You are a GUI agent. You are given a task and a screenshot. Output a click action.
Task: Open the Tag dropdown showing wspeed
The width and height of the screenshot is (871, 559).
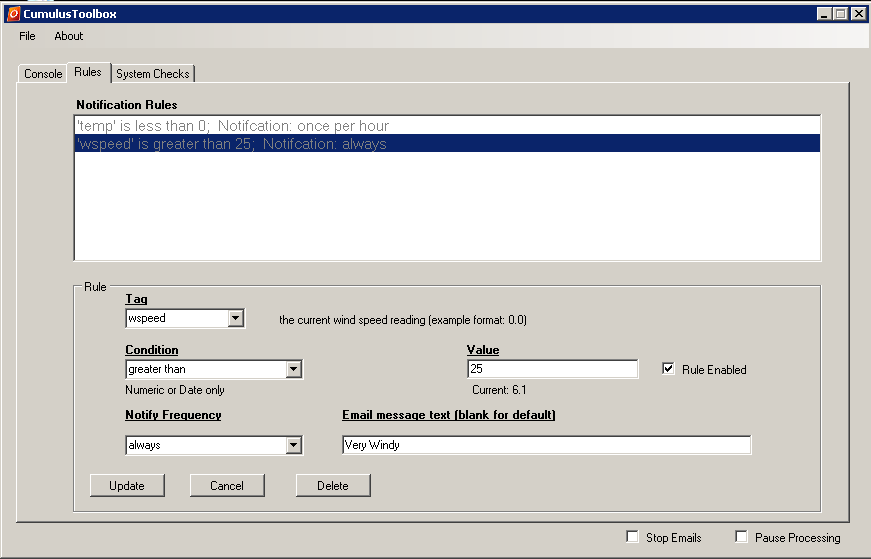pyautogui.click(x=235, y=319)
